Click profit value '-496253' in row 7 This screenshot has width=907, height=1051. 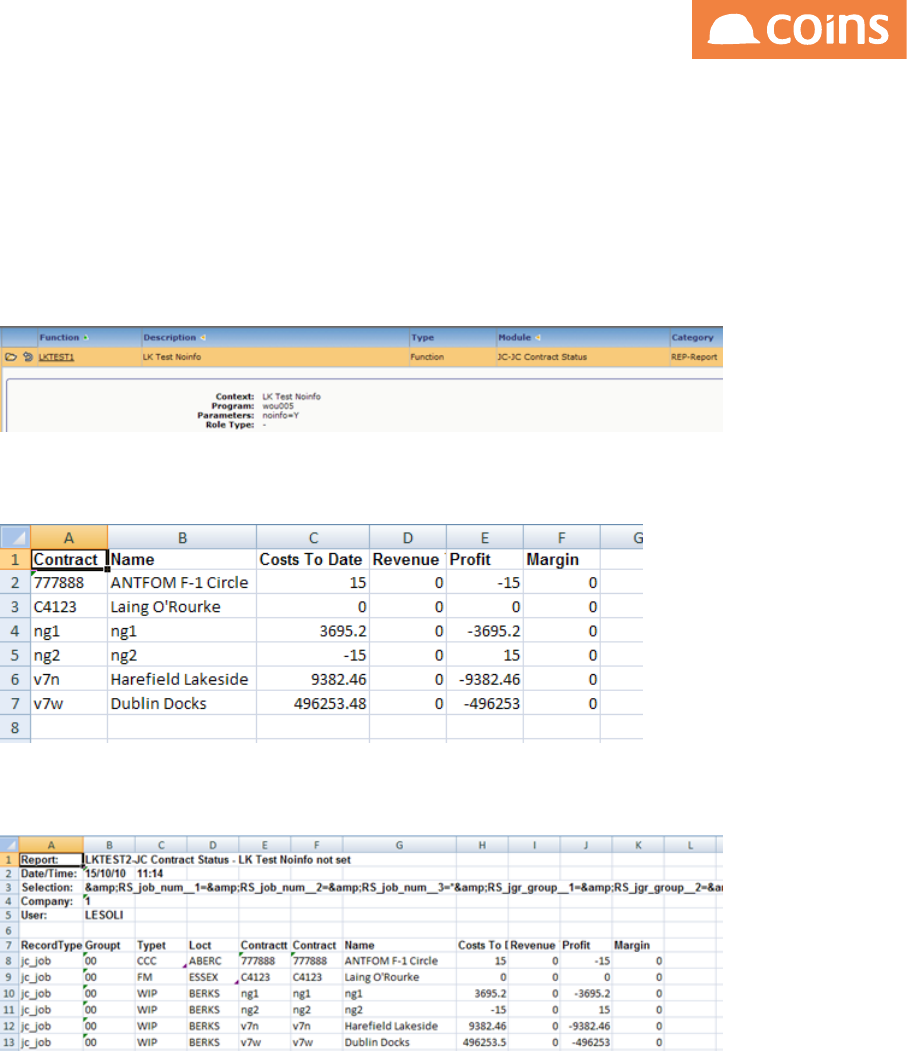click(485, 703)
